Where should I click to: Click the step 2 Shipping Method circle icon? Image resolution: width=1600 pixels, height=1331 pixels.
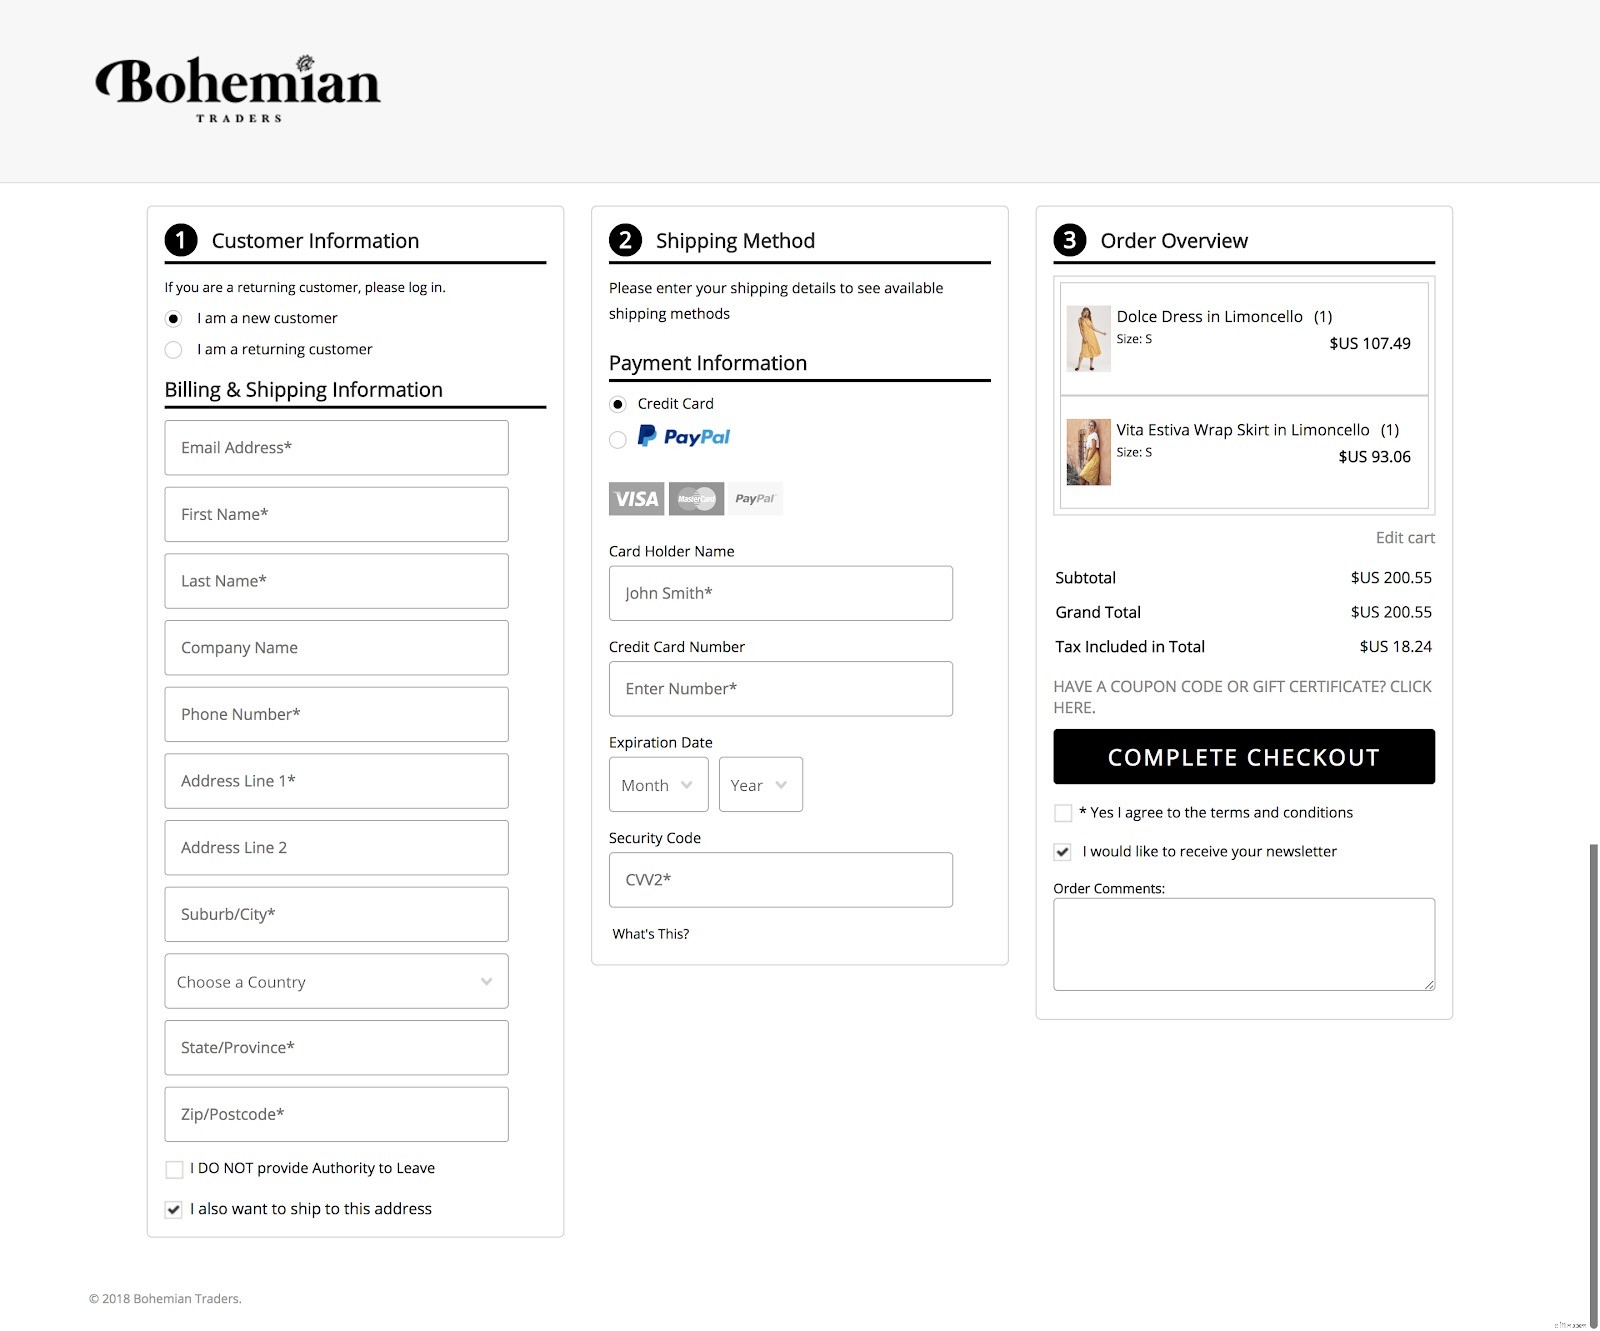click(x=624, y=240)
